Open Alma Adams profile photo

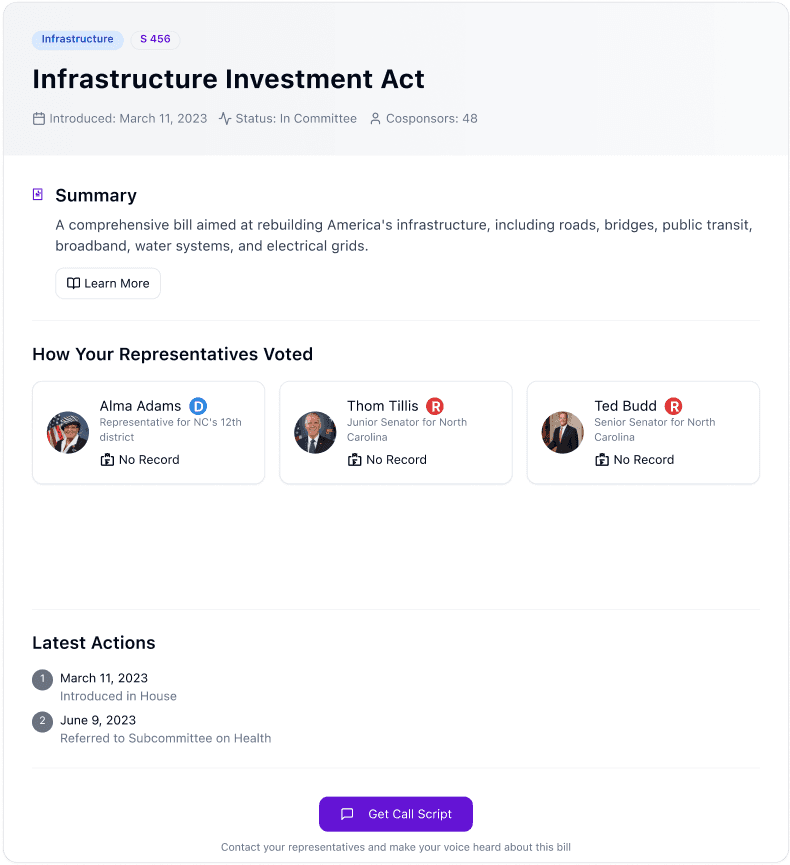pyautogui.click(x=68, y=432)
